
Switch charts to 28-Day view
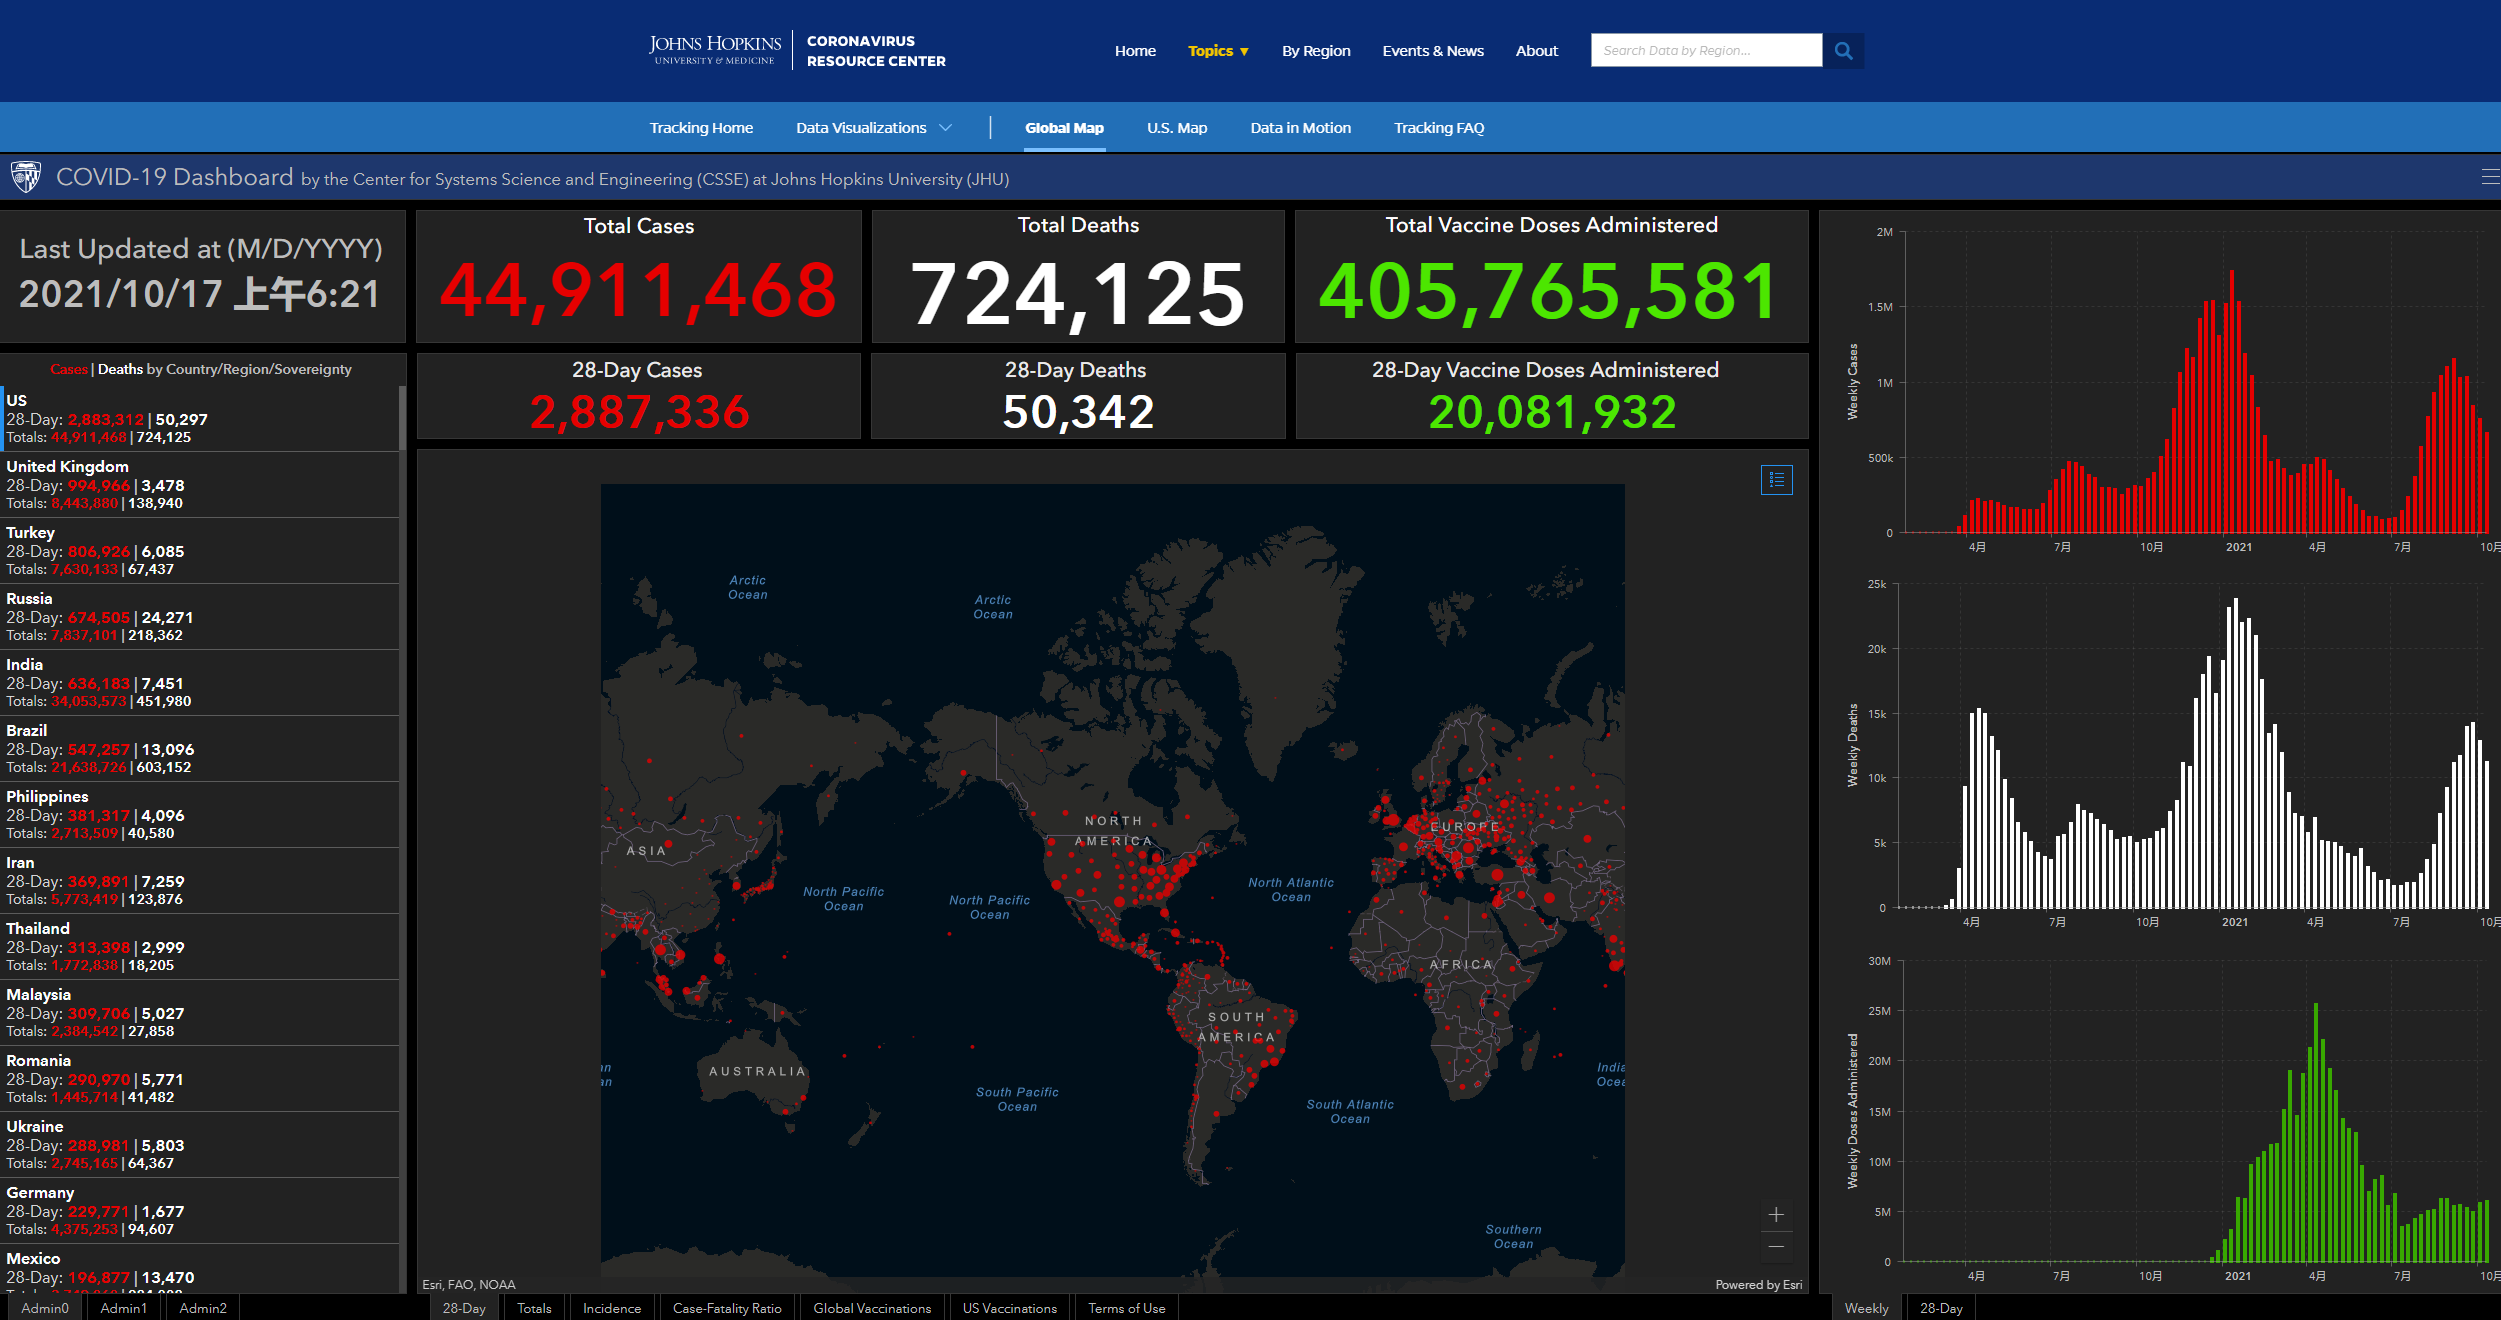1940,1308
